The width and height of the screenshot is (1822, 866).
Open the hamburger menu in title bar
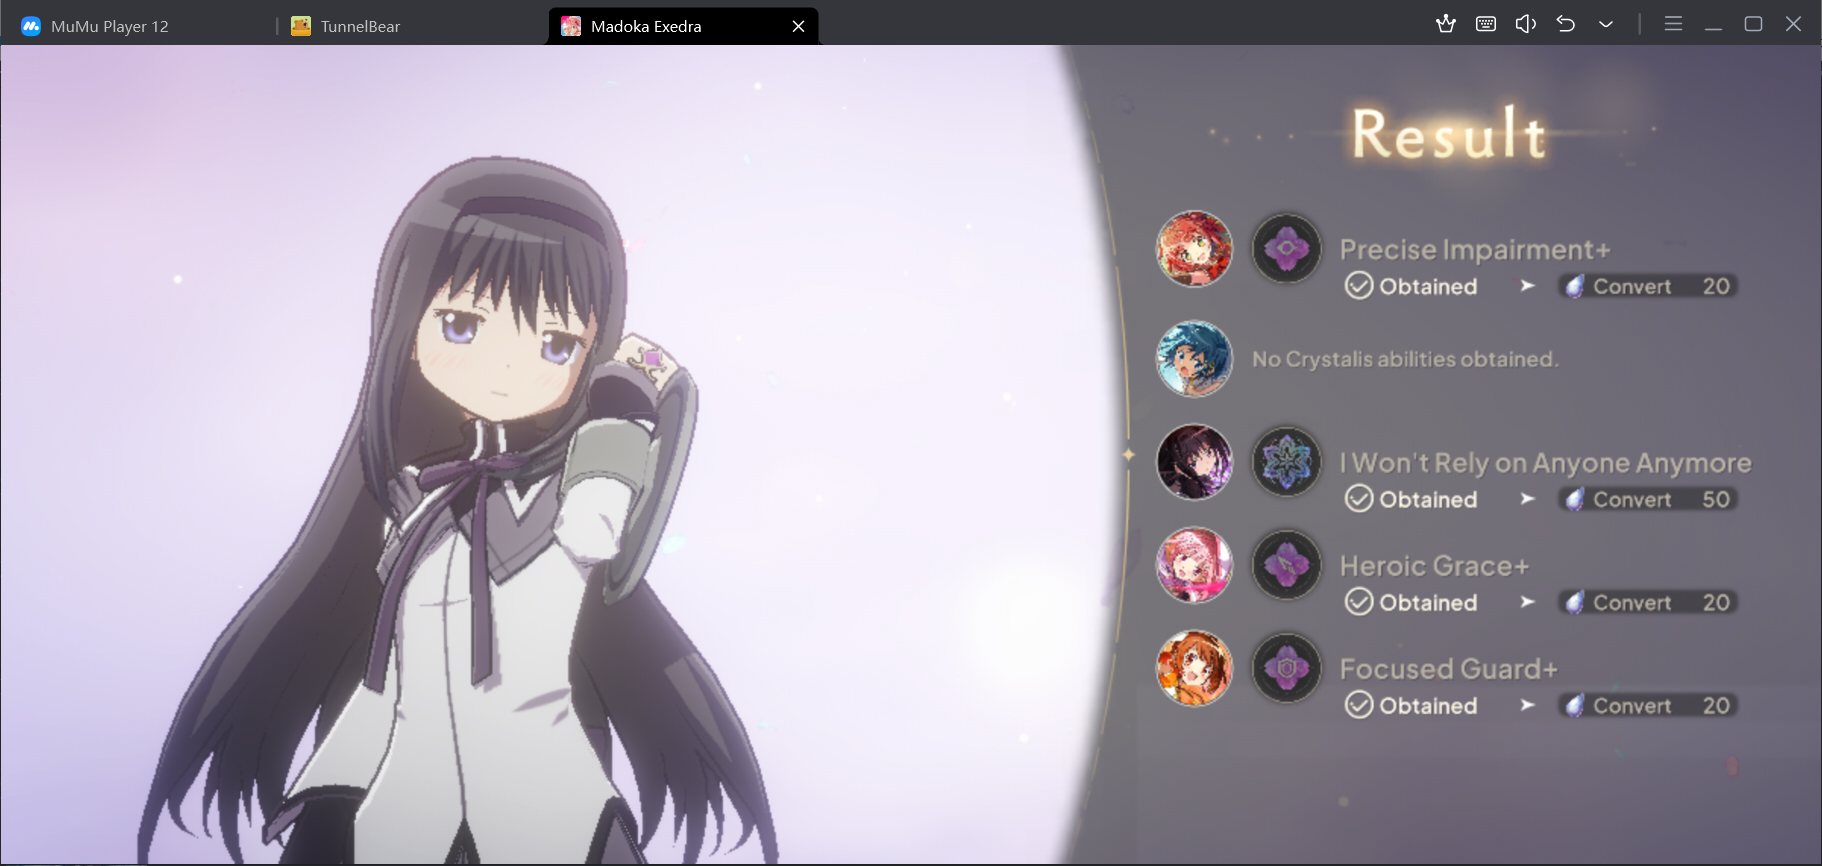coord(1673,24)
